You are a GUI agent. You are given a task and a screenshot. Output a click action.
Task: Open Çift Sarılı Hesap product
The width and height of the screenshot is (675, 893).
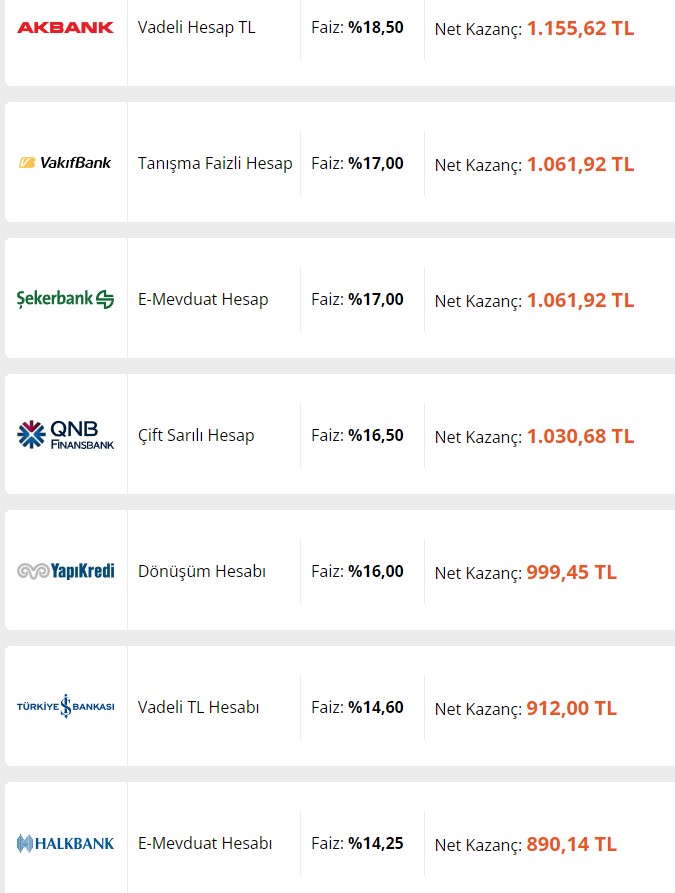pos(196,436)
